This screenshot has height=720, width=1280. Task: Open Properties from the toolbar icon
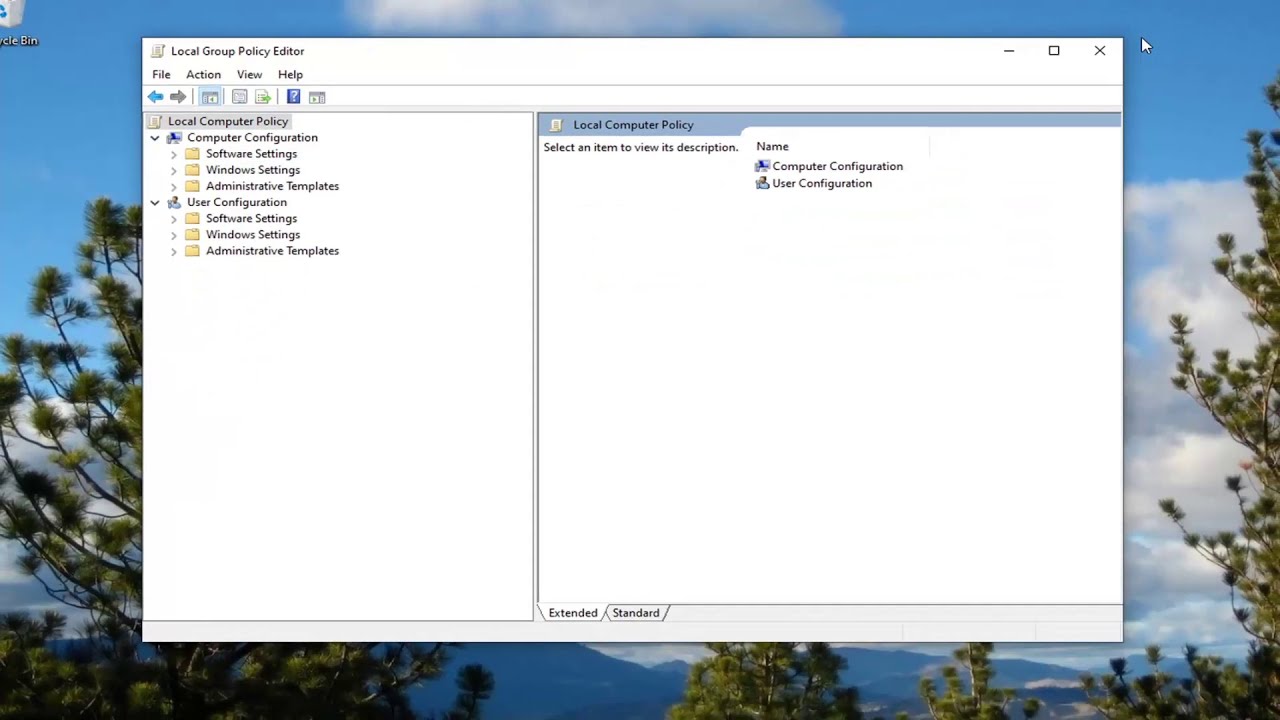239,97
